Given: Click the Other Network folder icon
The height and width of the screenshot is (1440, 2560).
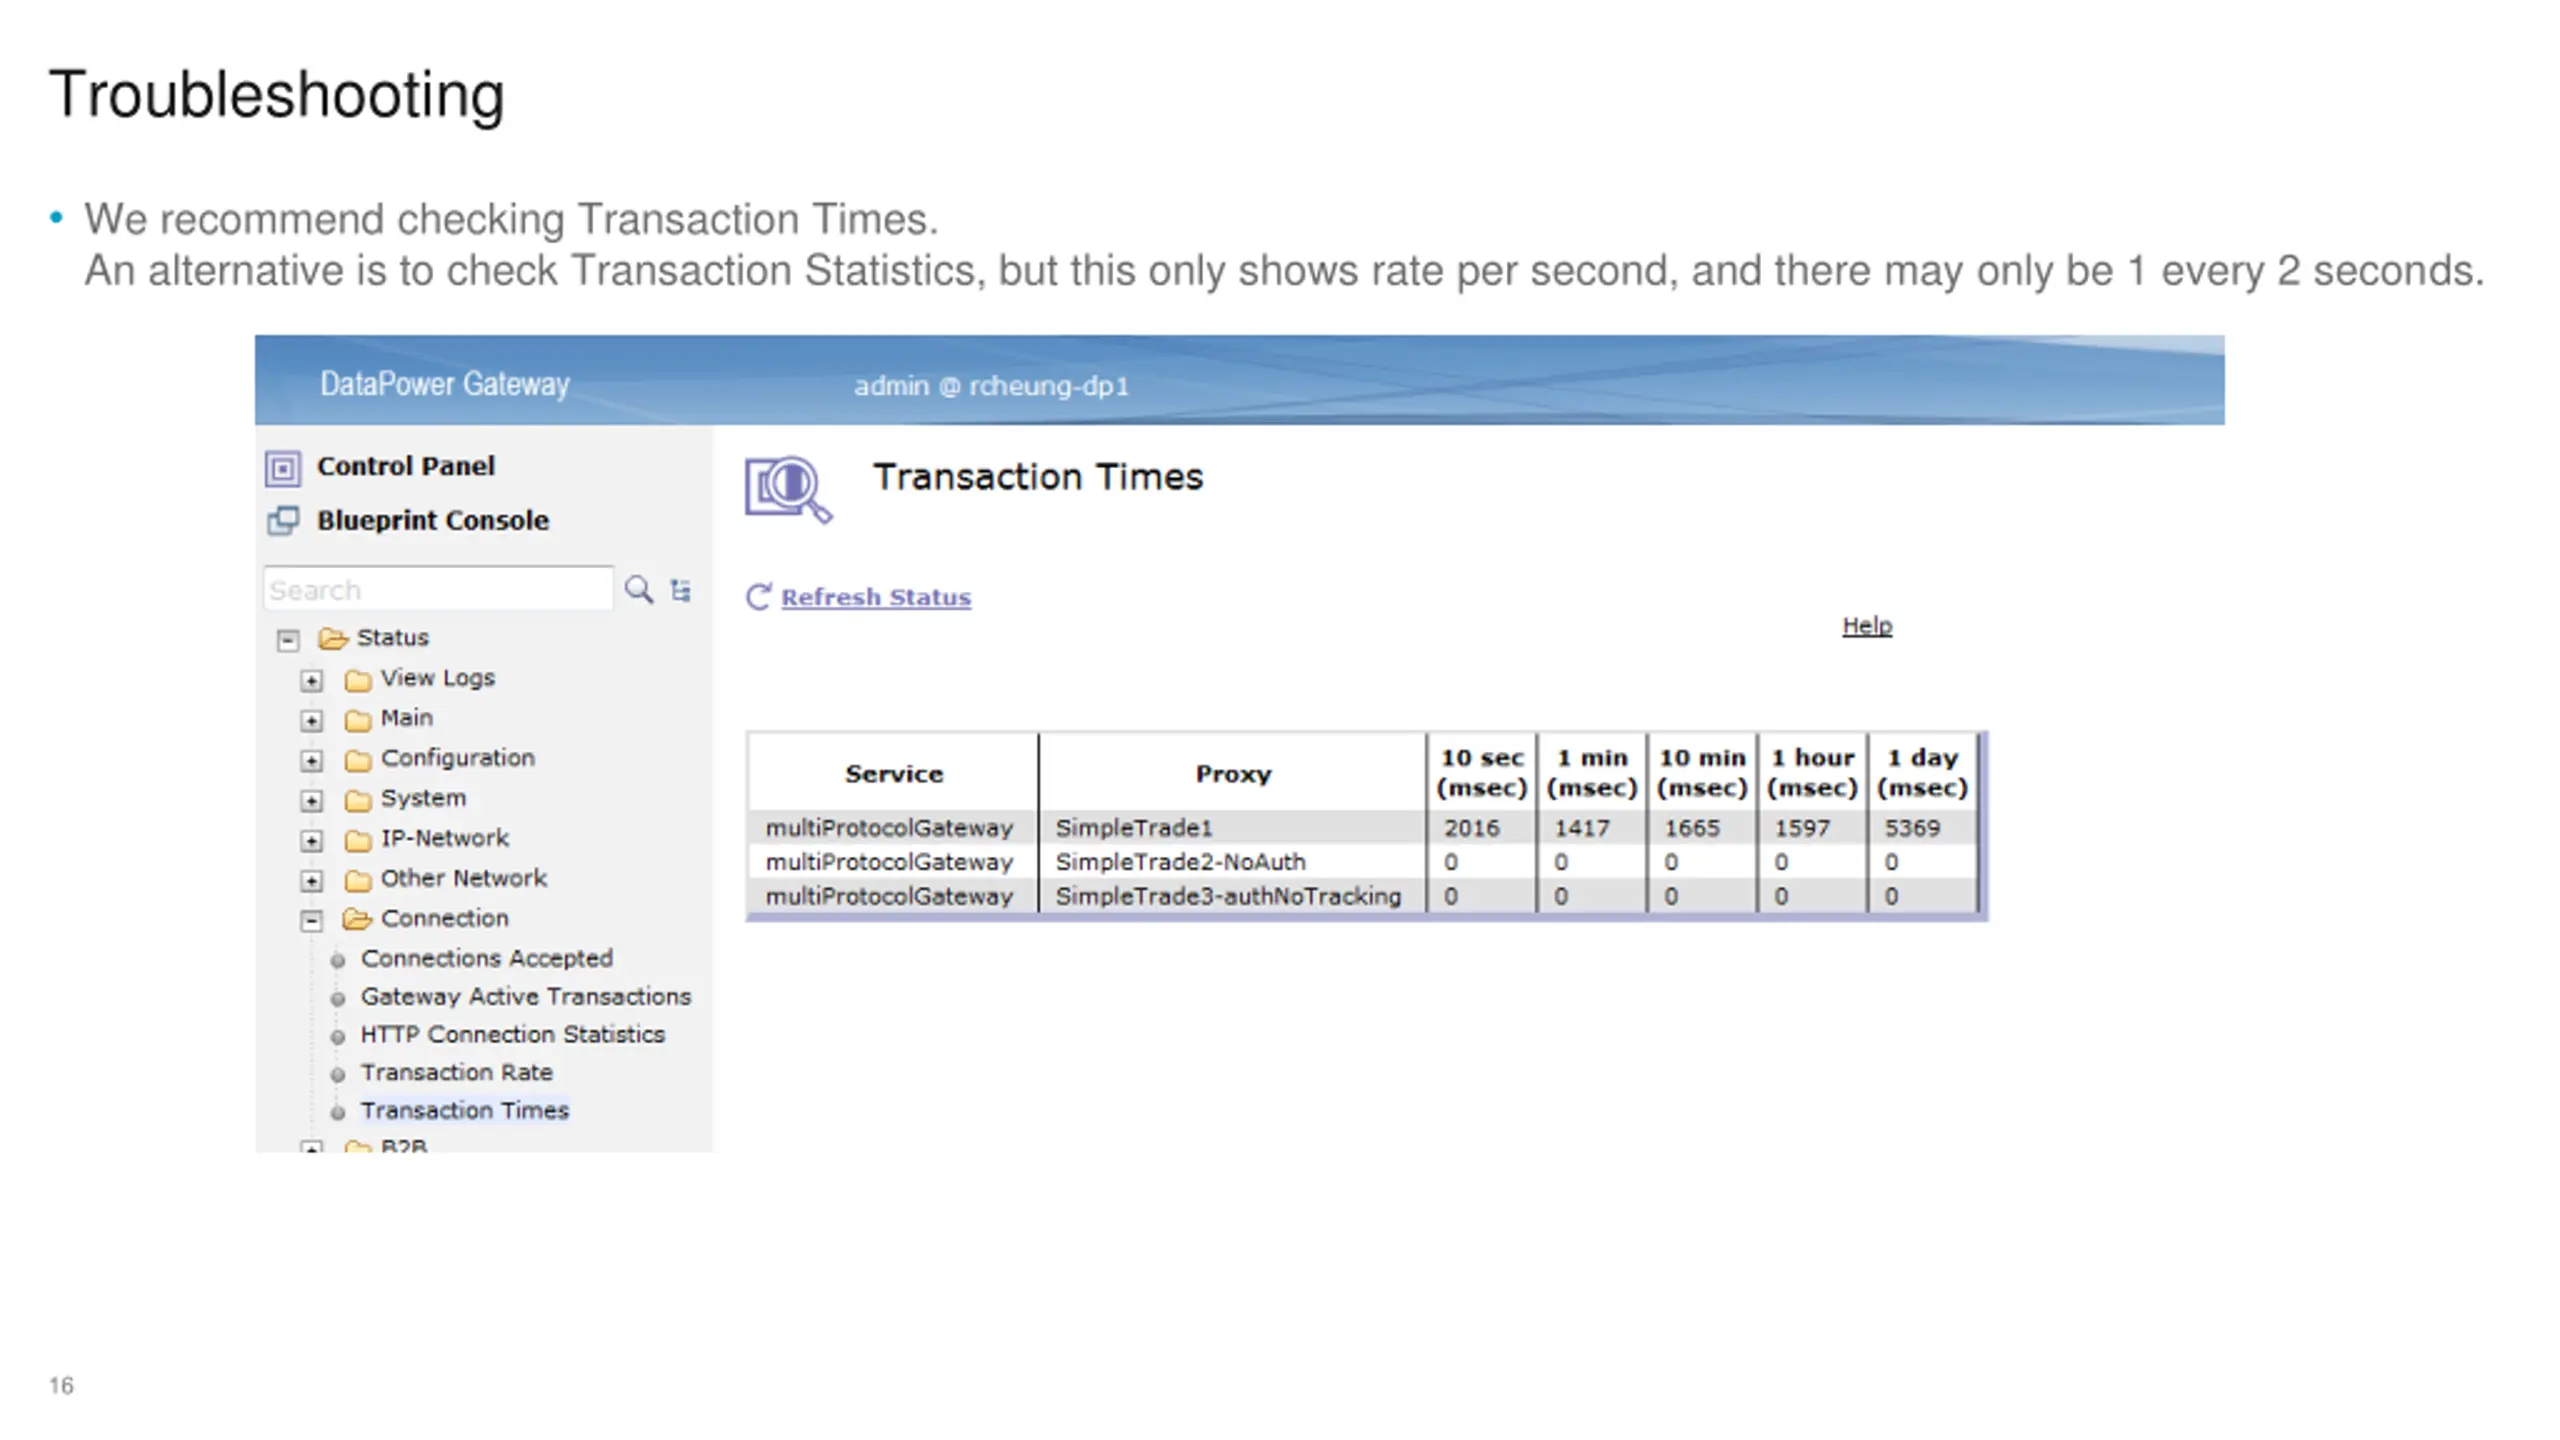Looking at the screenshot, I should coord(358,880).
